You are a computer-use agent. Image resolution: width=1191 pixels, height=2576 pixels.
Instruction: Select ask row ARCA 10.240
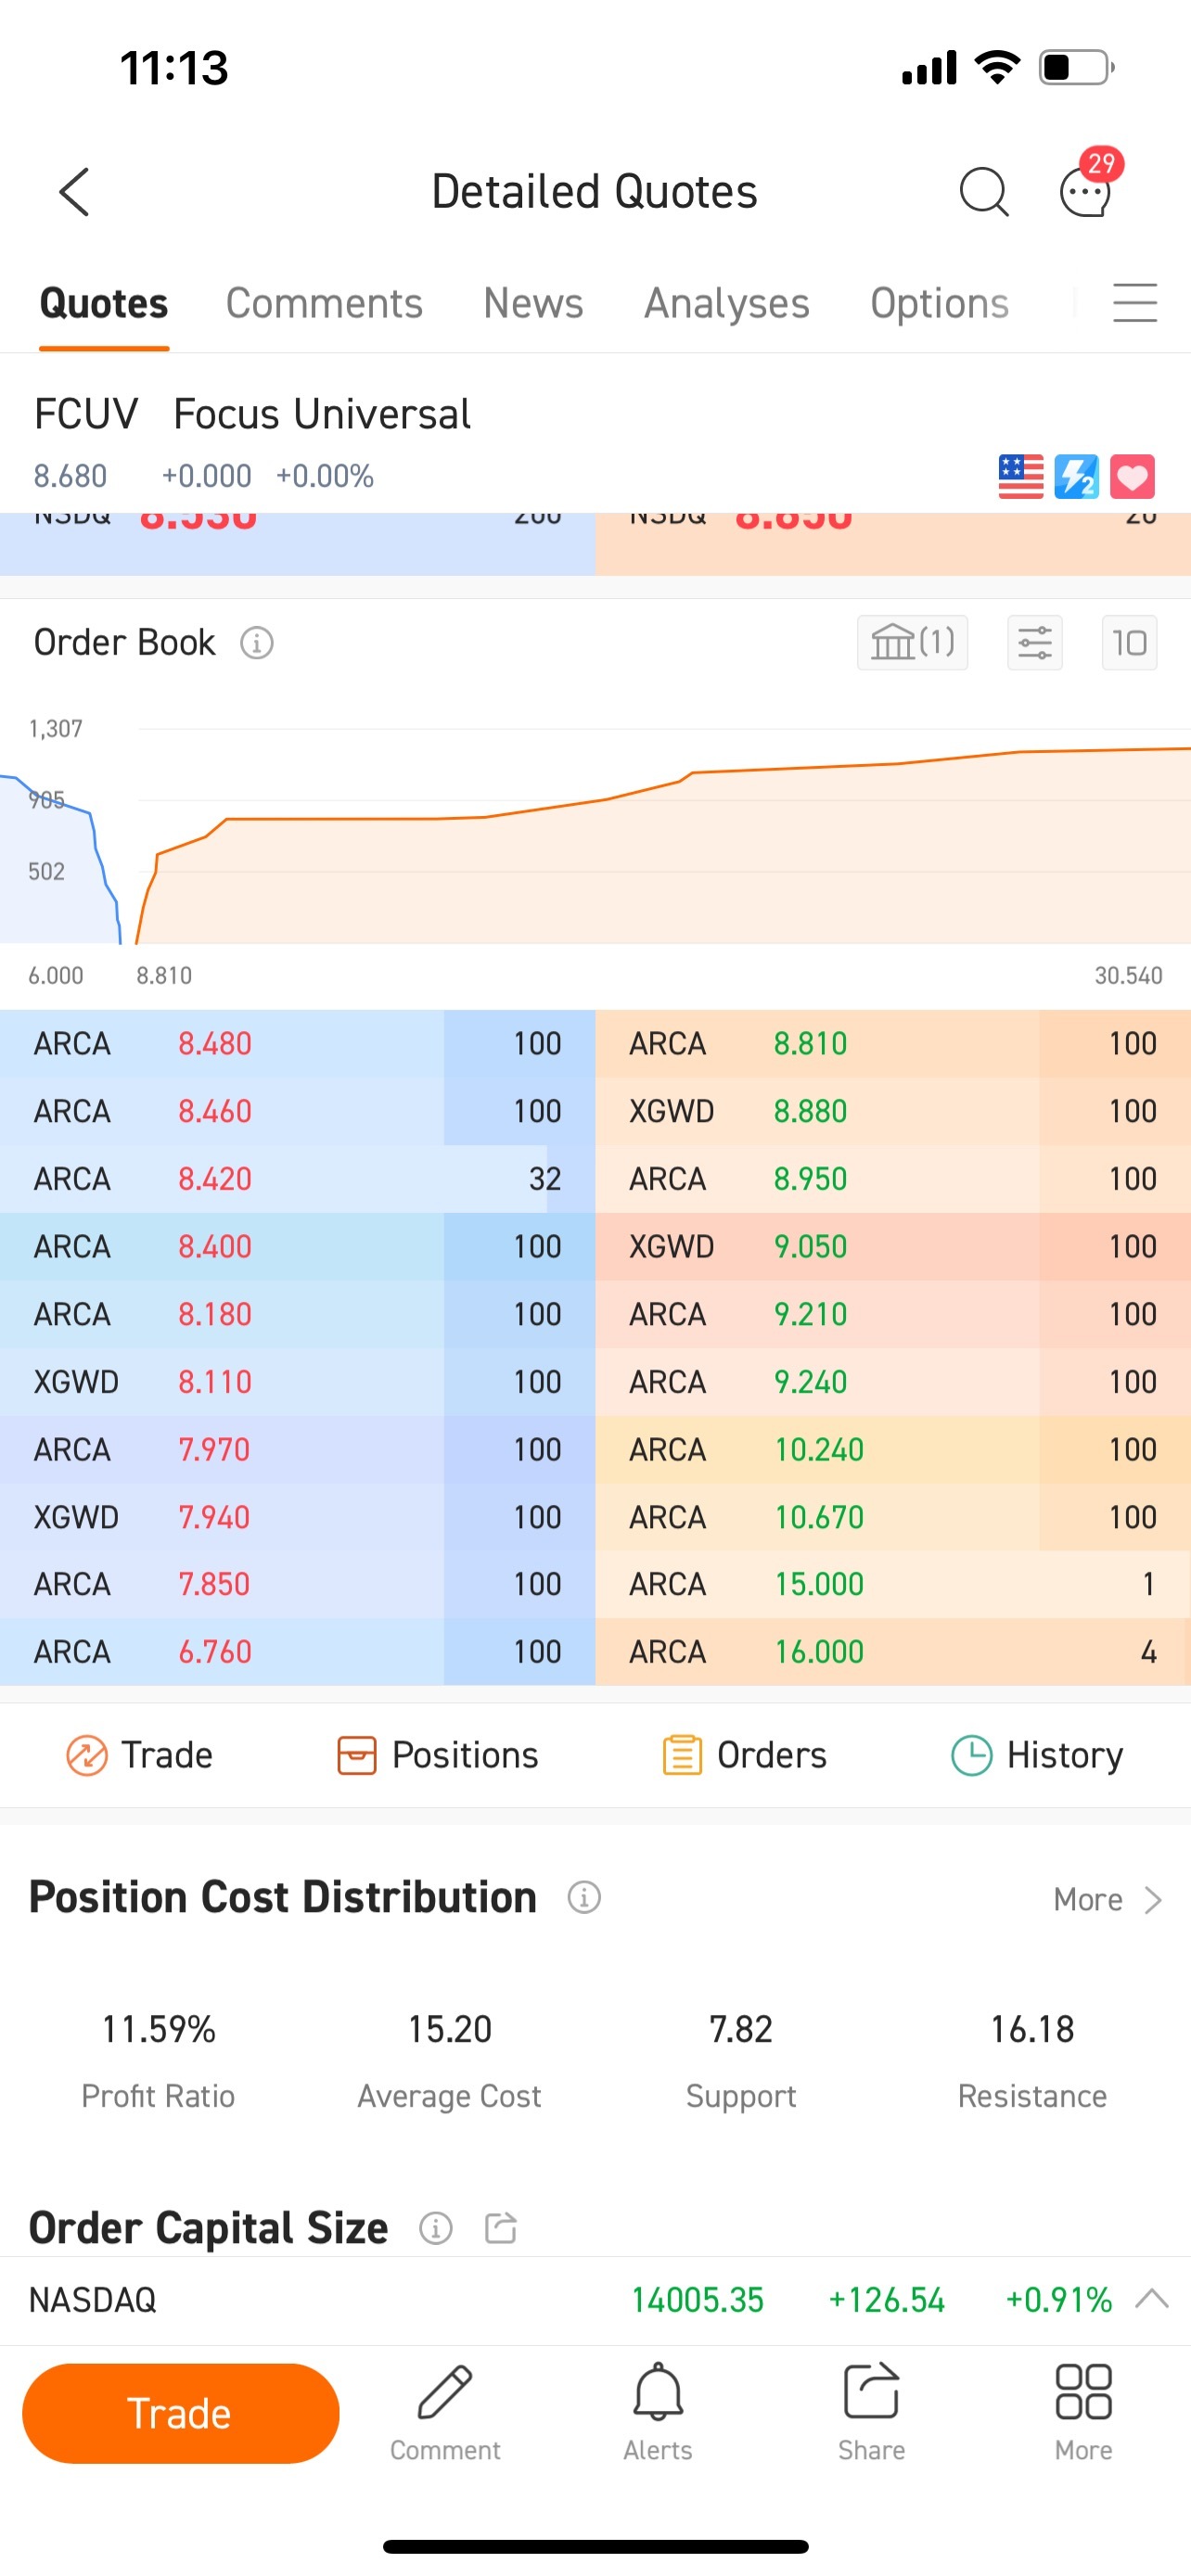click(x=893, y=1450)
